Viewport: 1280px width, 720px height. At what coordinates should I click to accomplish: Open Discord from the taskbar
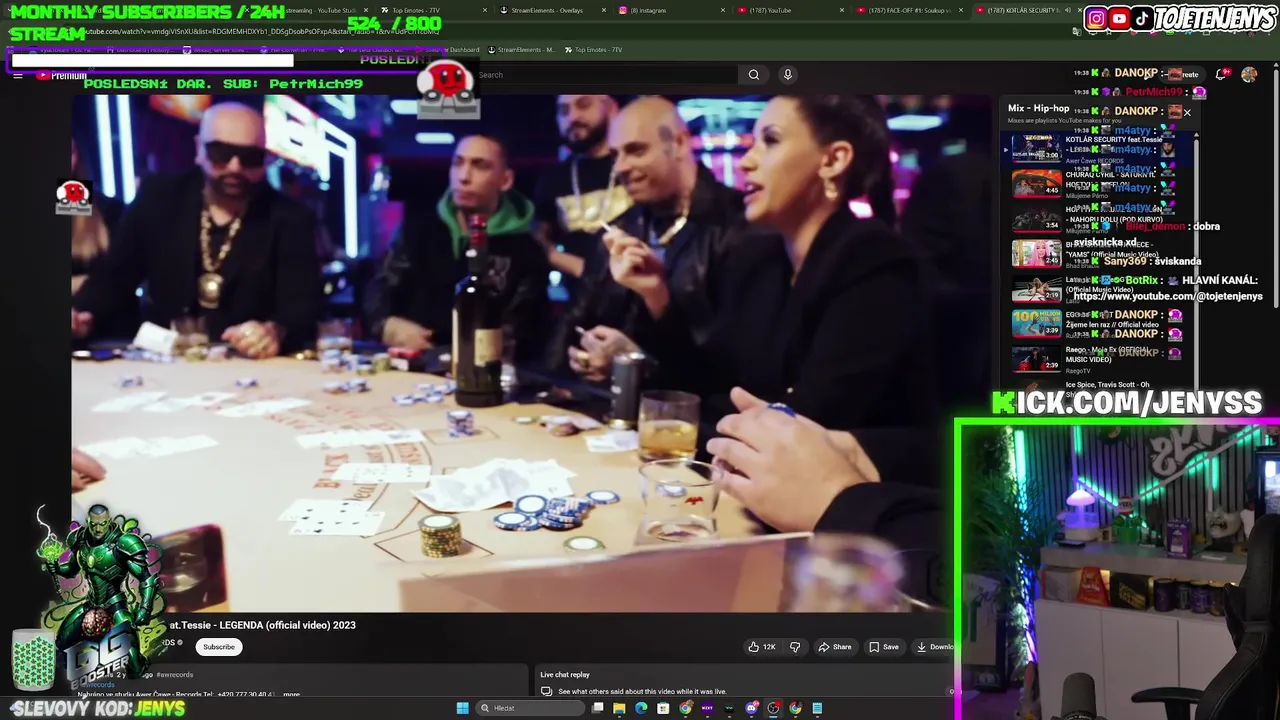751,708
